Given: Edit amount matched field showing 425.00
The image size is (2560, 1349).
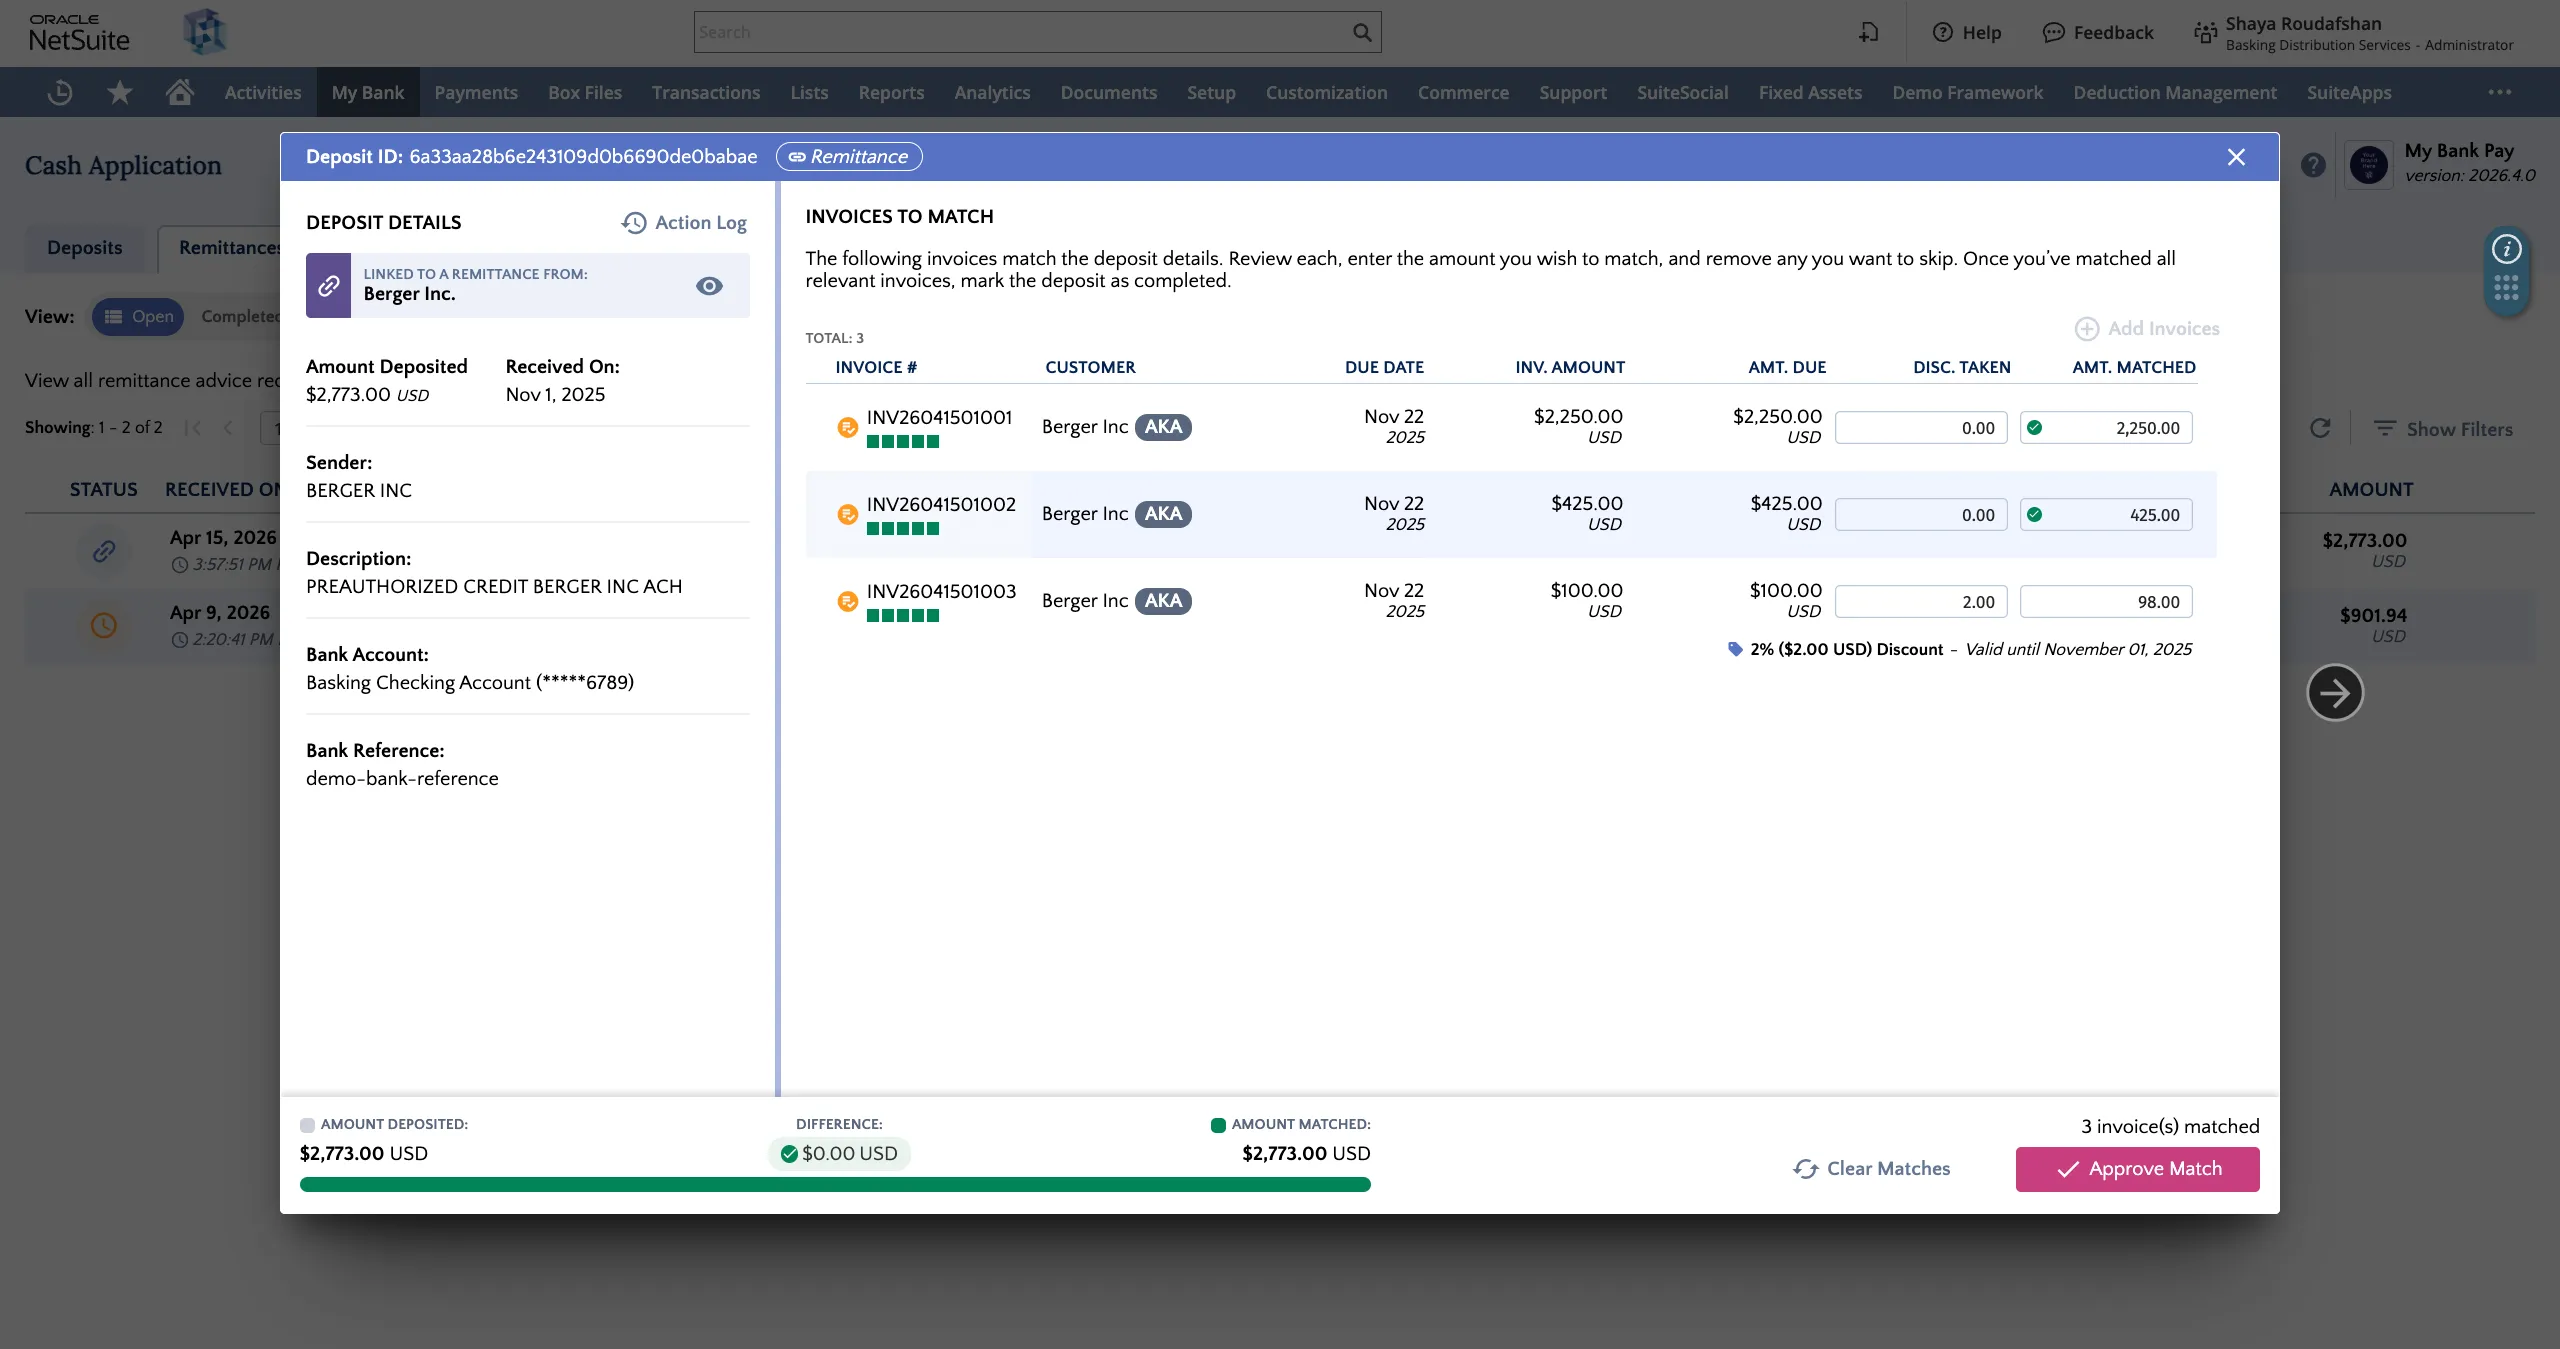Looking at the screenshot, I should tap(2106, 515).
